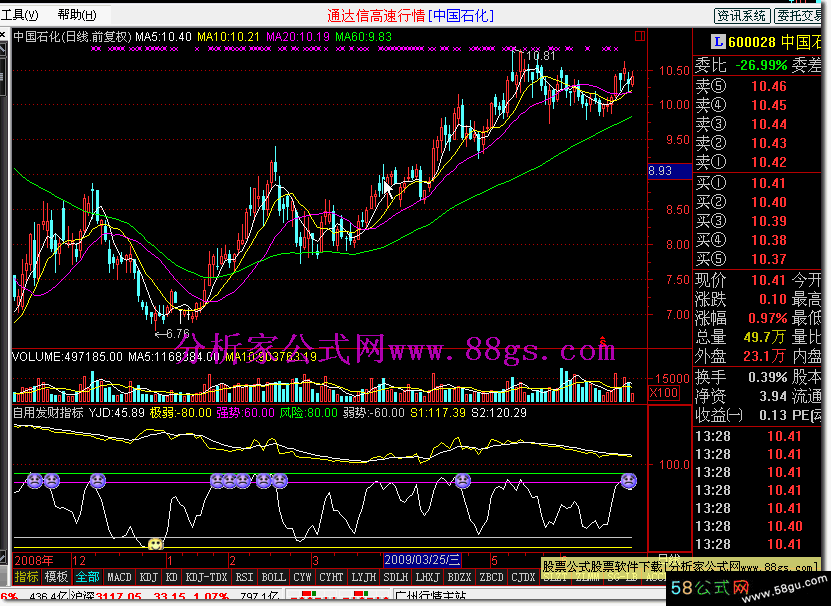The width and height of the screenshot is (831, 606).
Task: Click the 委托交易 button
Action: tap(799, 16)
